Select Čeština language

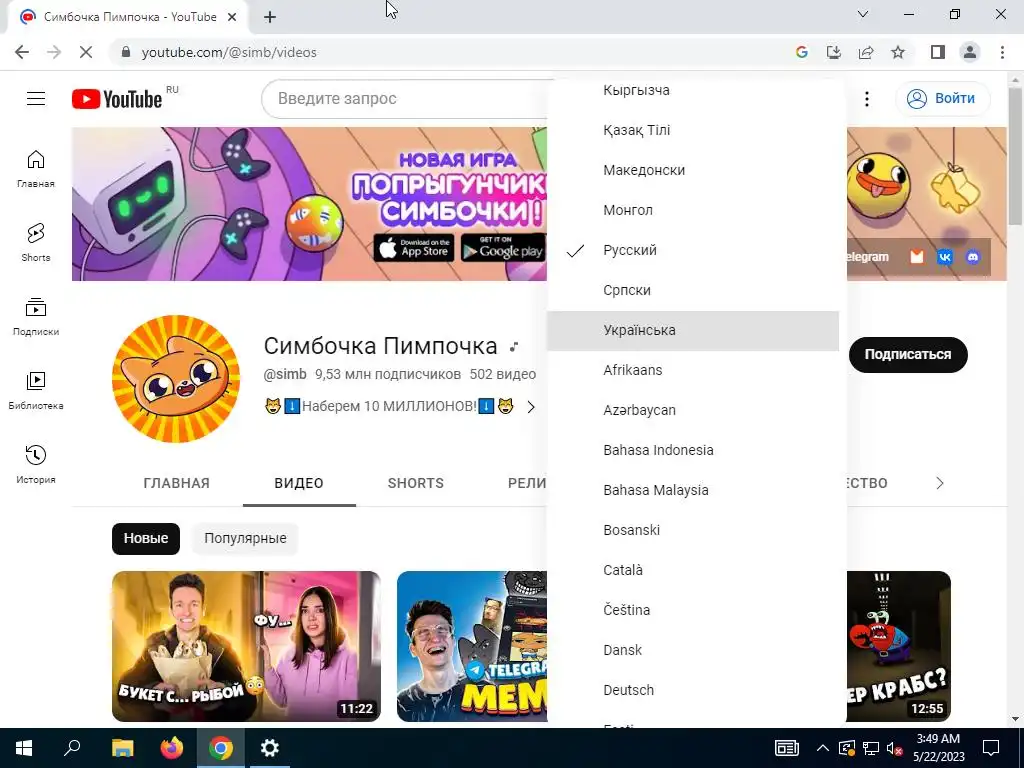pyautogui.click(x=693, y=610)
